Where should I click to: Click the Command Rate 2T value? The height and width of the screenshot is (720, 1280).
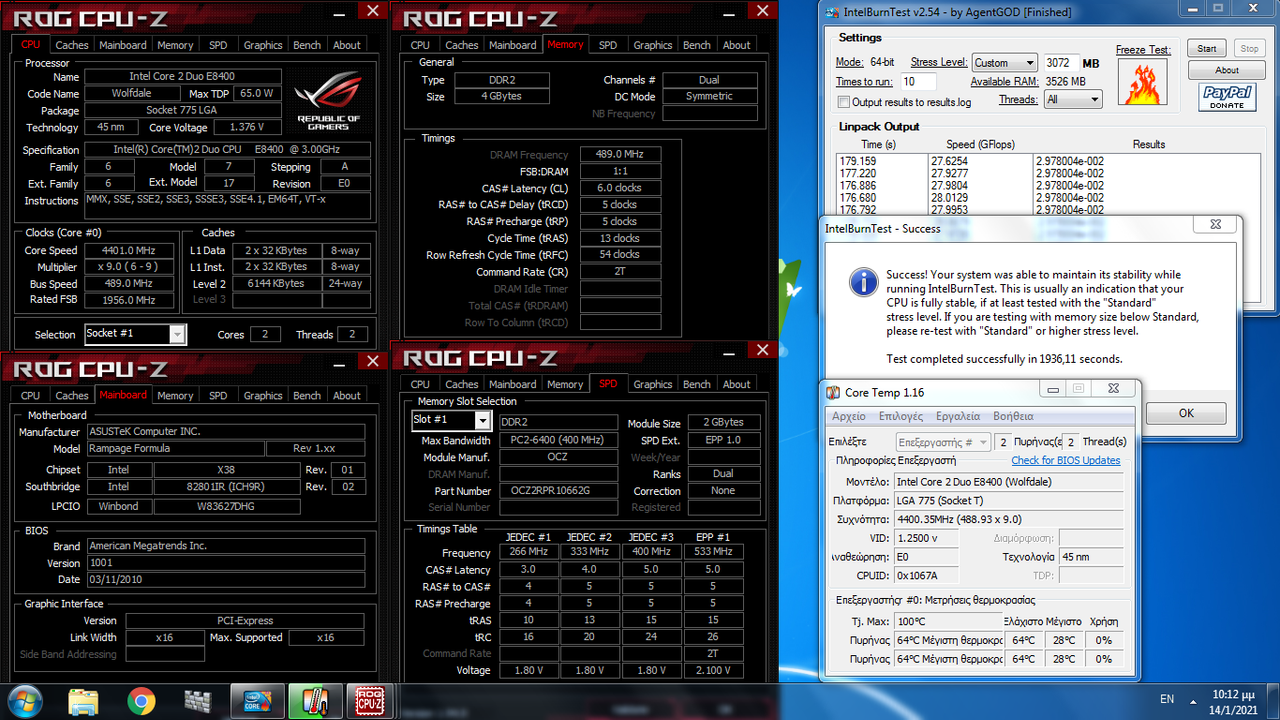pyautogui.click(x=619, y=271)
